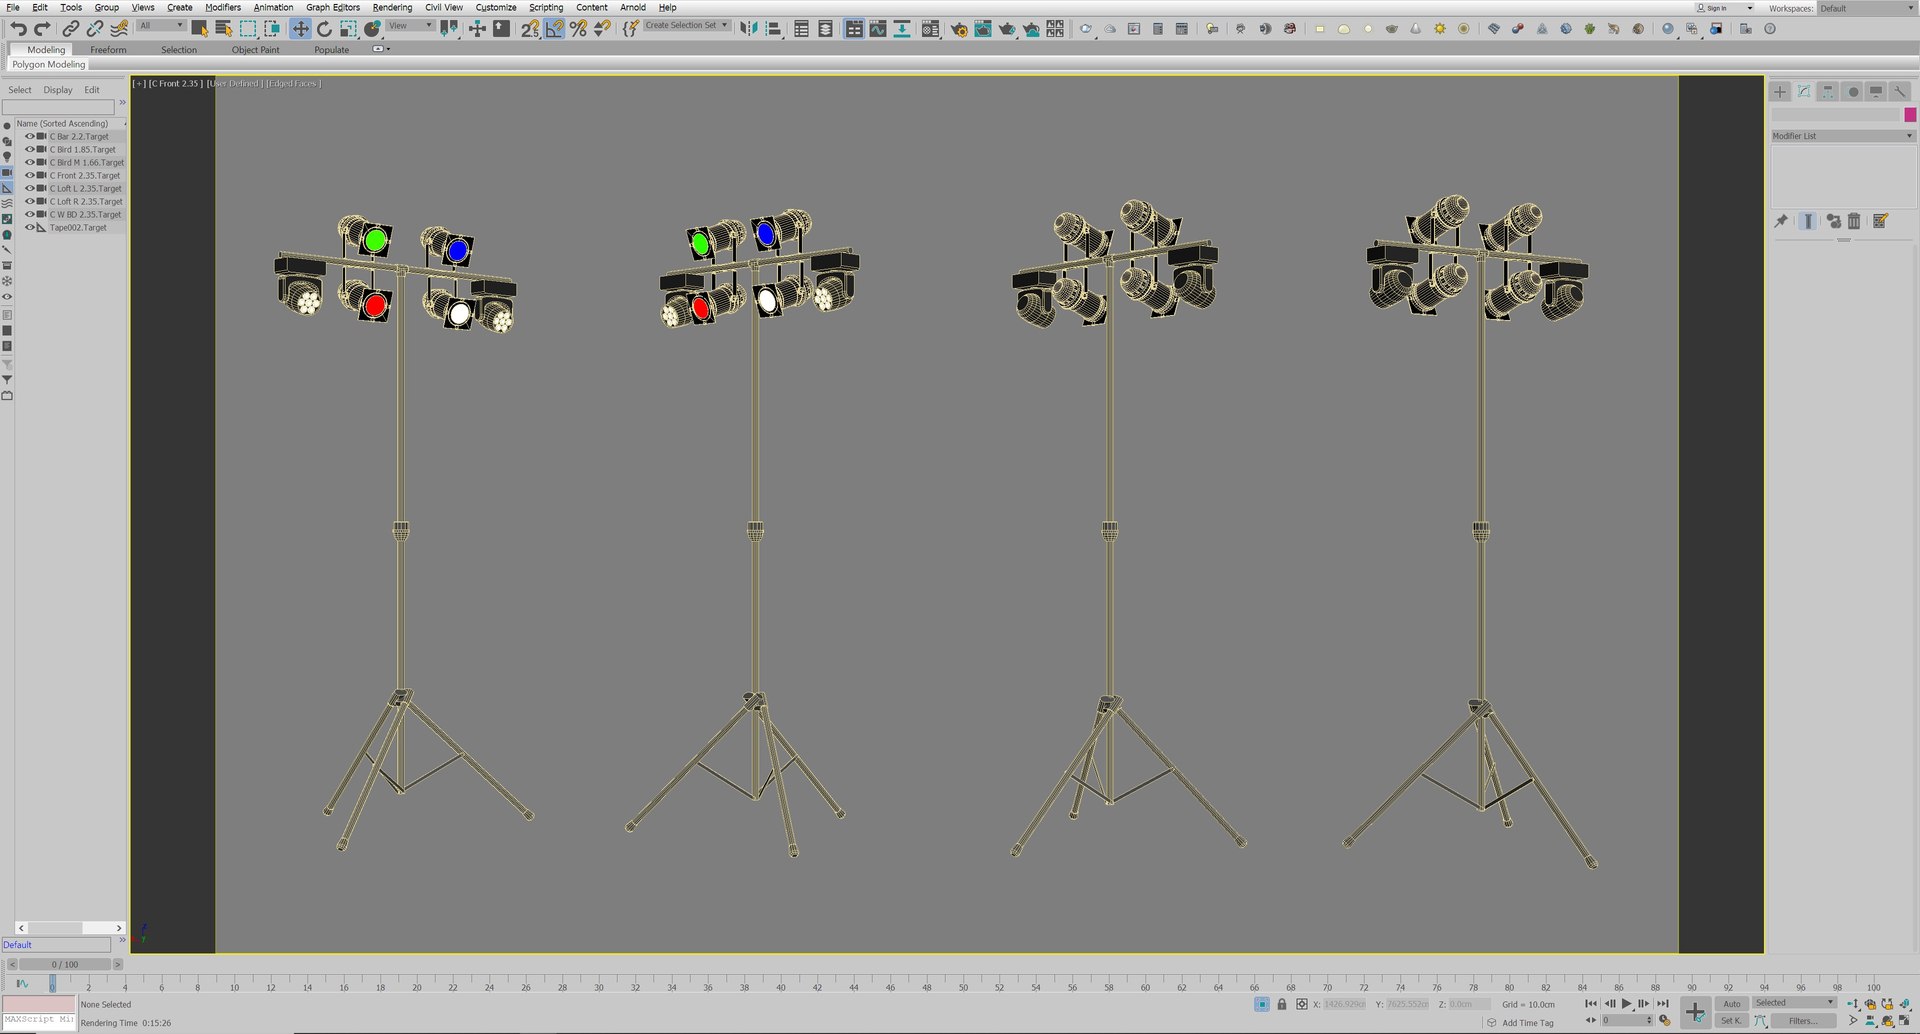Toggle visibility of C Bird 1.85.Target

[x=29, y=149]
